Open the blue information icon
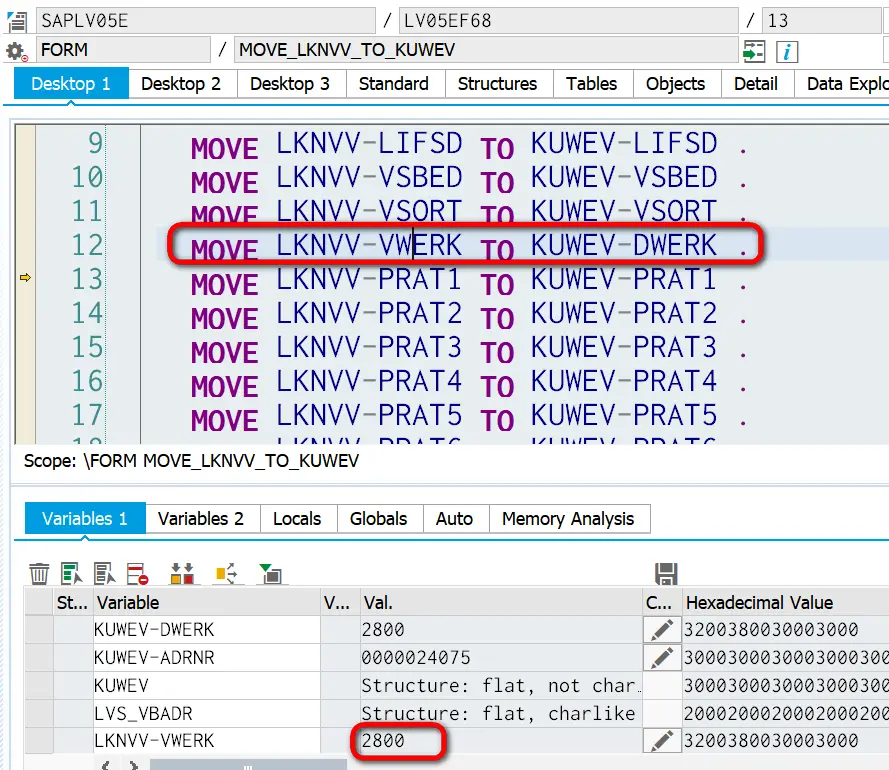The height and width of the screenshot is (770, 889). coord(787,52)
